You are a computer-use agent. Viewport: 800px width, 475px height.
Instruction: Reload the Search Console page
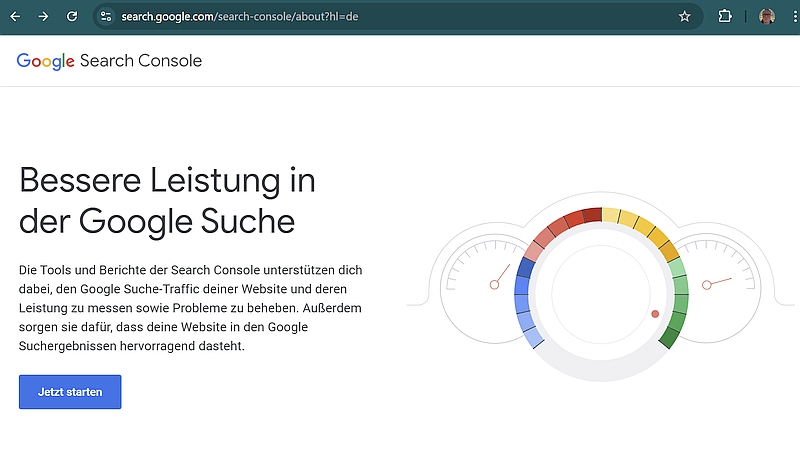pos(72,16)
